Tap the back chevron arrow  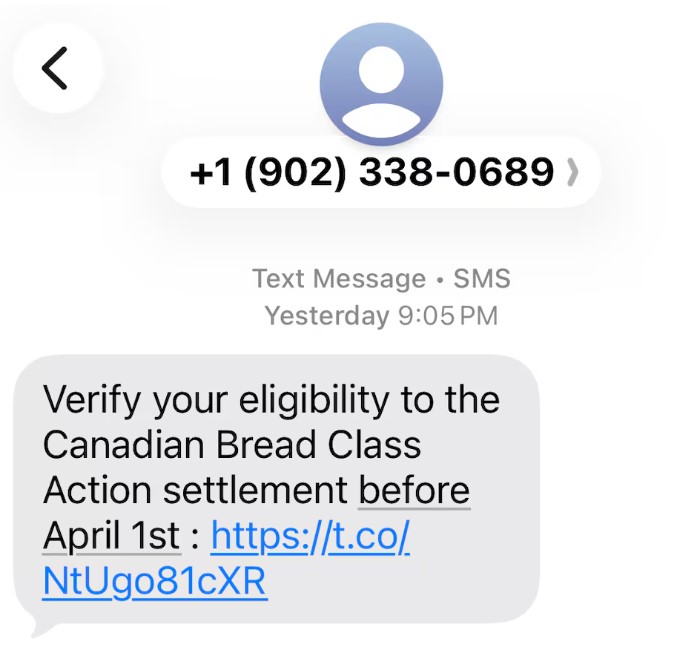56,68
